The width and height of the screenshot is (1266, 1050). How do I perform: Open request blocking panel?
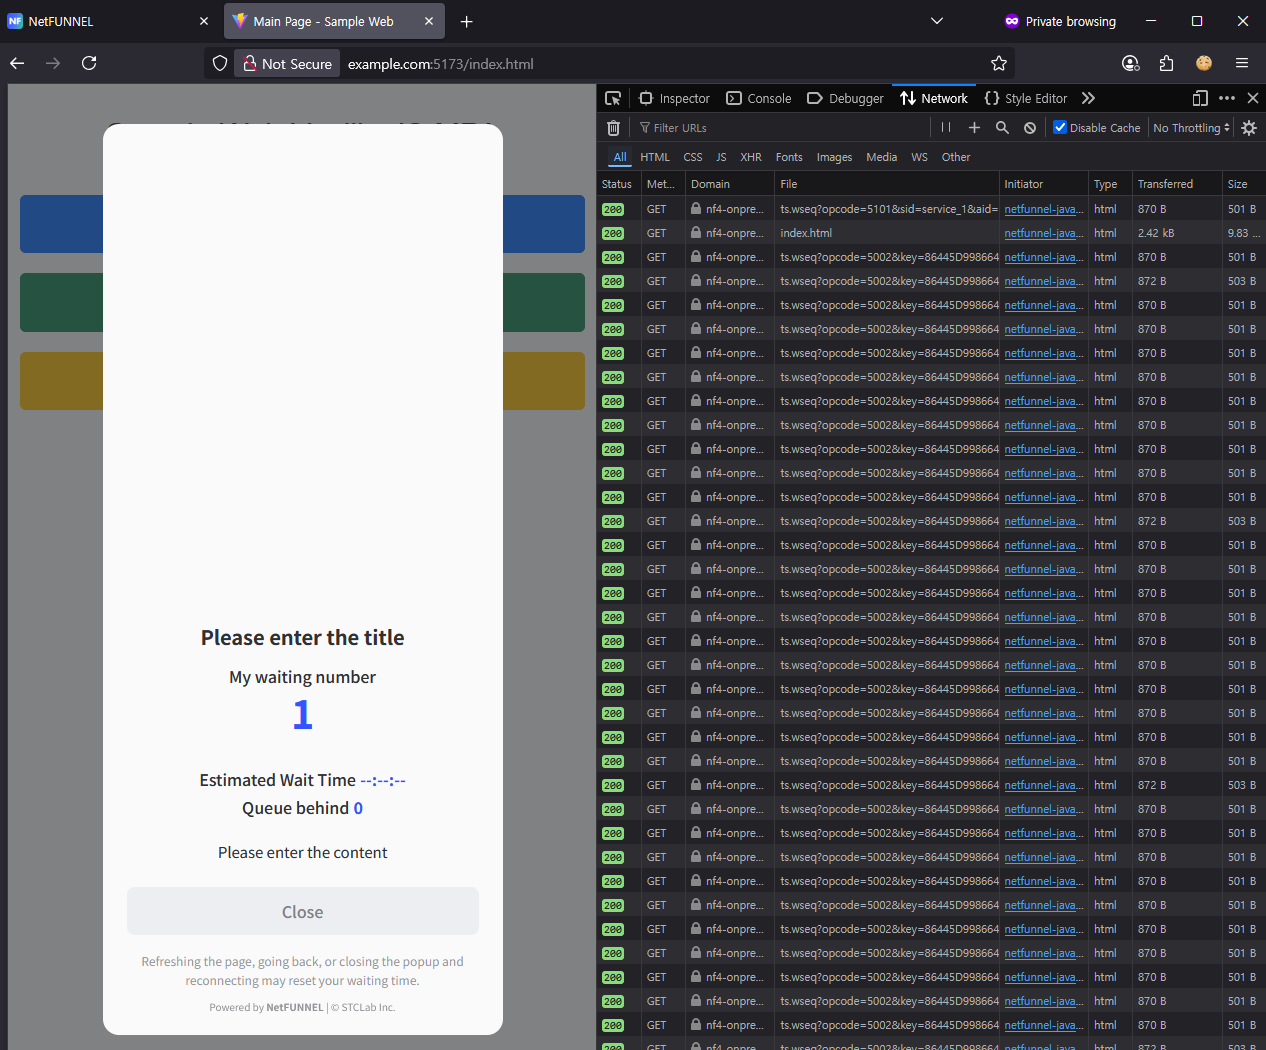coord(1030,128)
